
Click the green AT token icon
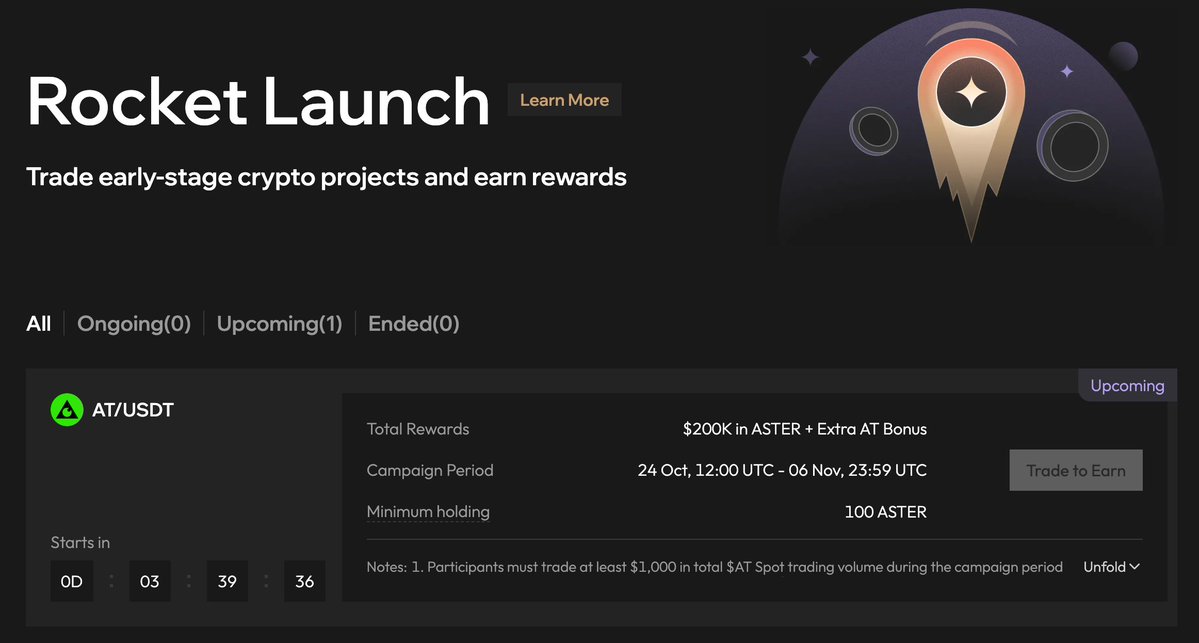[x=66, y=410]
